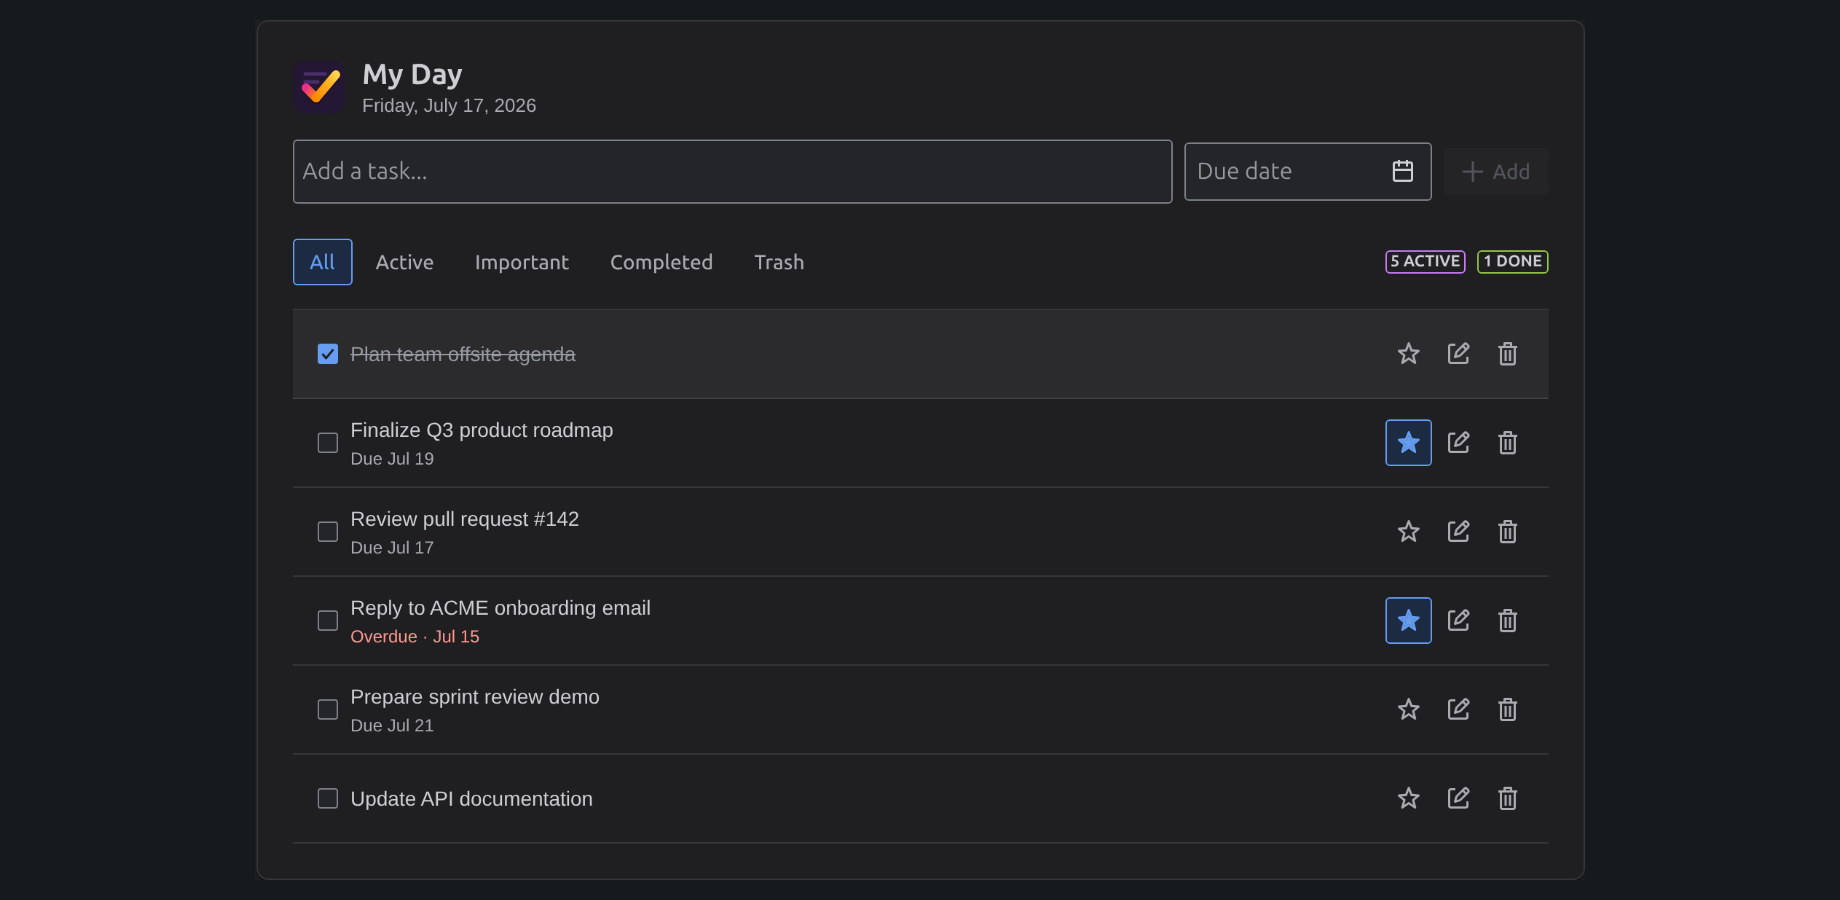Delete 'Reply to ACME onboarding email' task
Image resolution: width=1840 pixels, height=900 pixels.
pos(1507,621)
